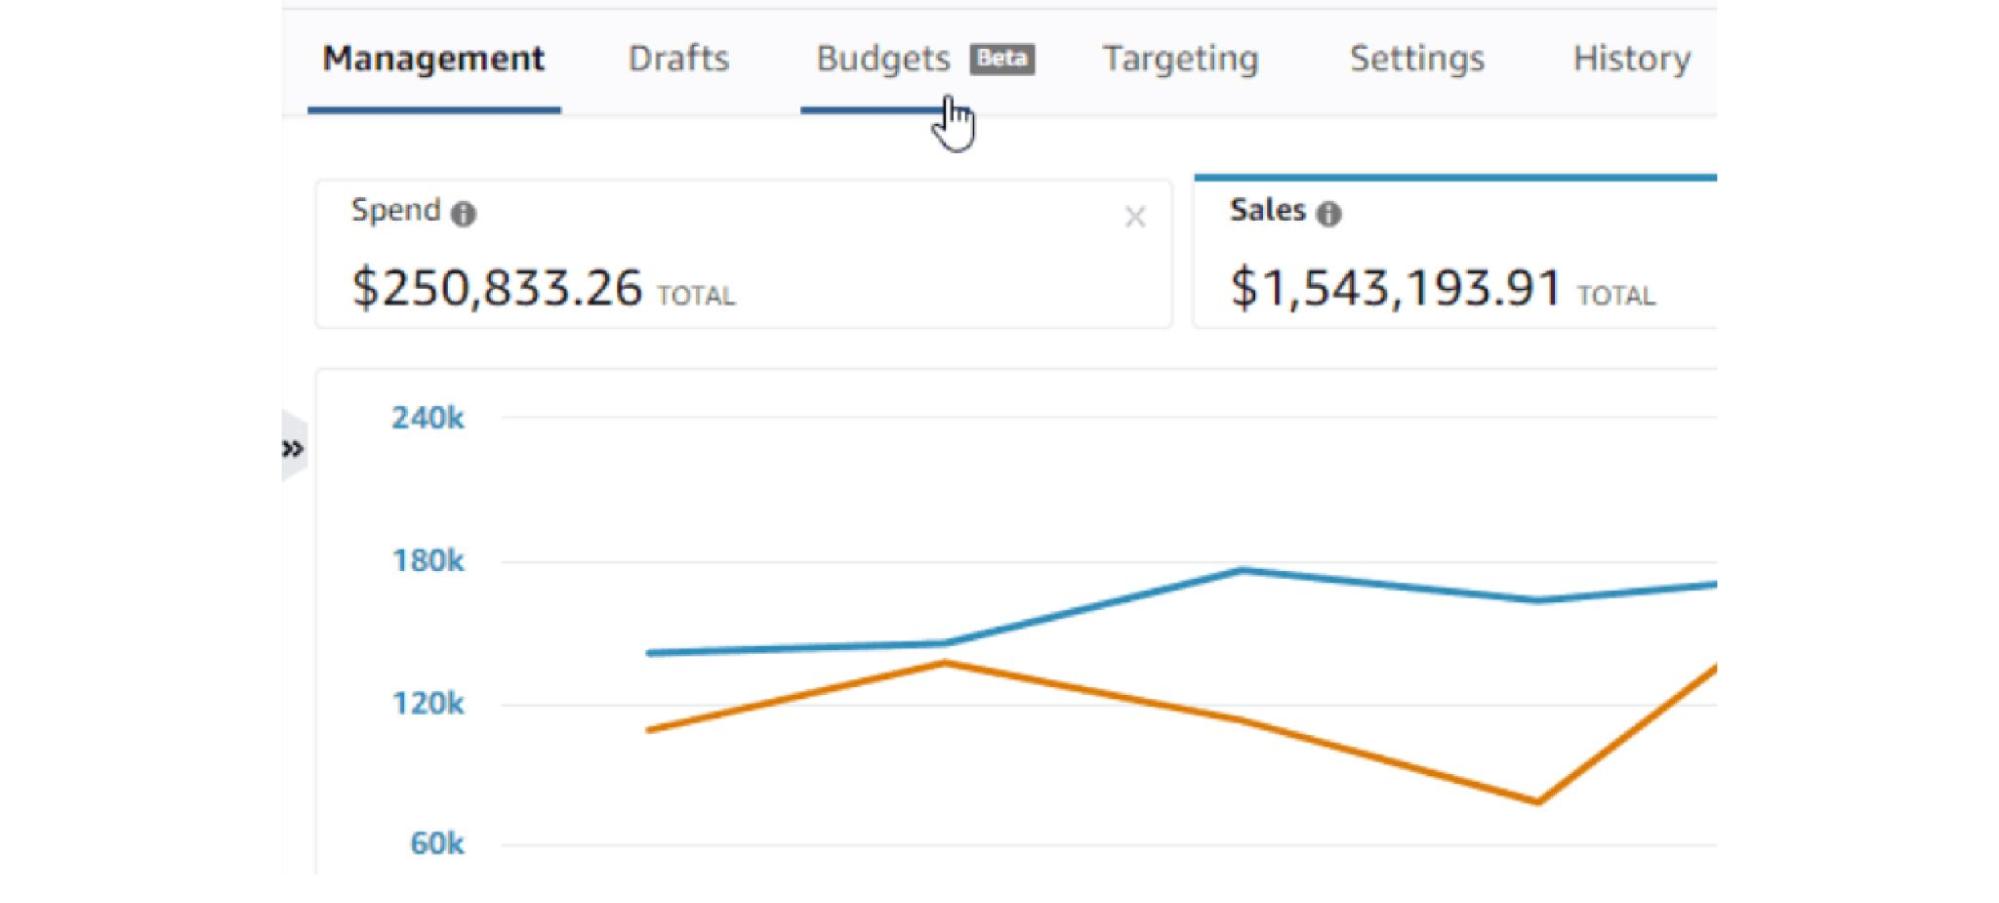
Task: Open the Budgets Beta tab
Action: click(x=884, y=58)
